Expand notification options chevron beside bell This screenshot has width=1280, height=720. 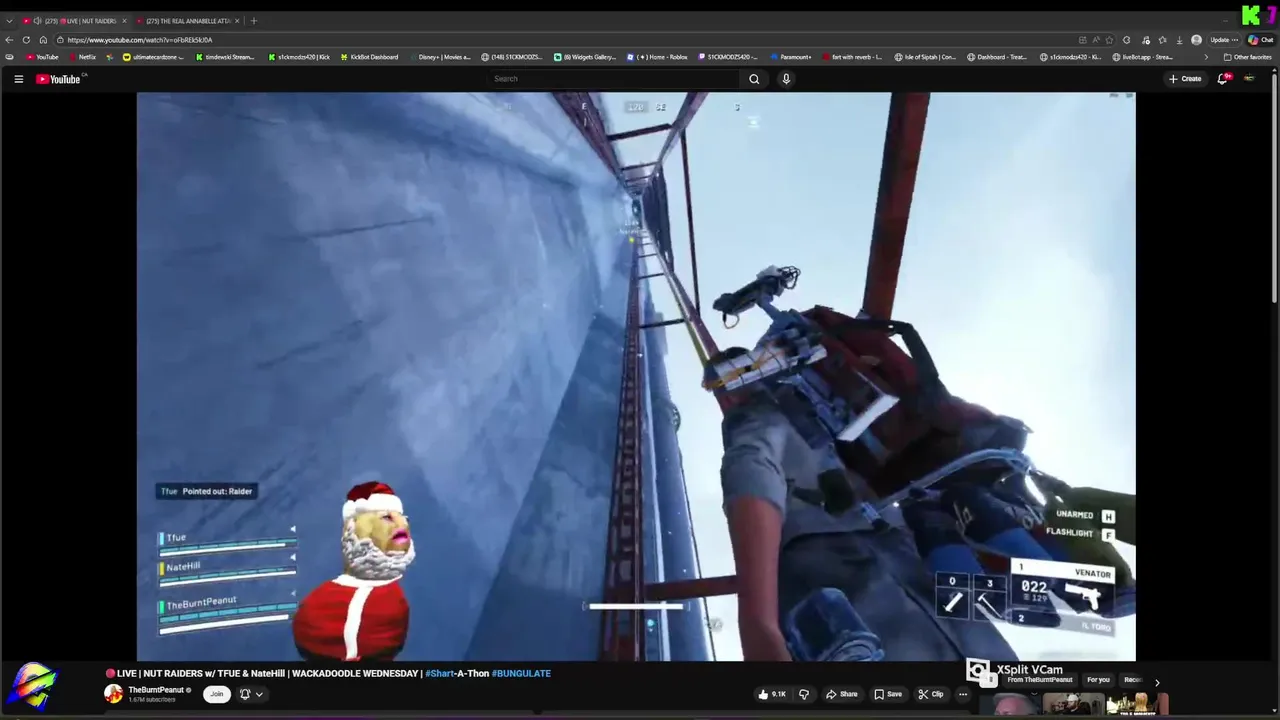[x=259, y=694]
